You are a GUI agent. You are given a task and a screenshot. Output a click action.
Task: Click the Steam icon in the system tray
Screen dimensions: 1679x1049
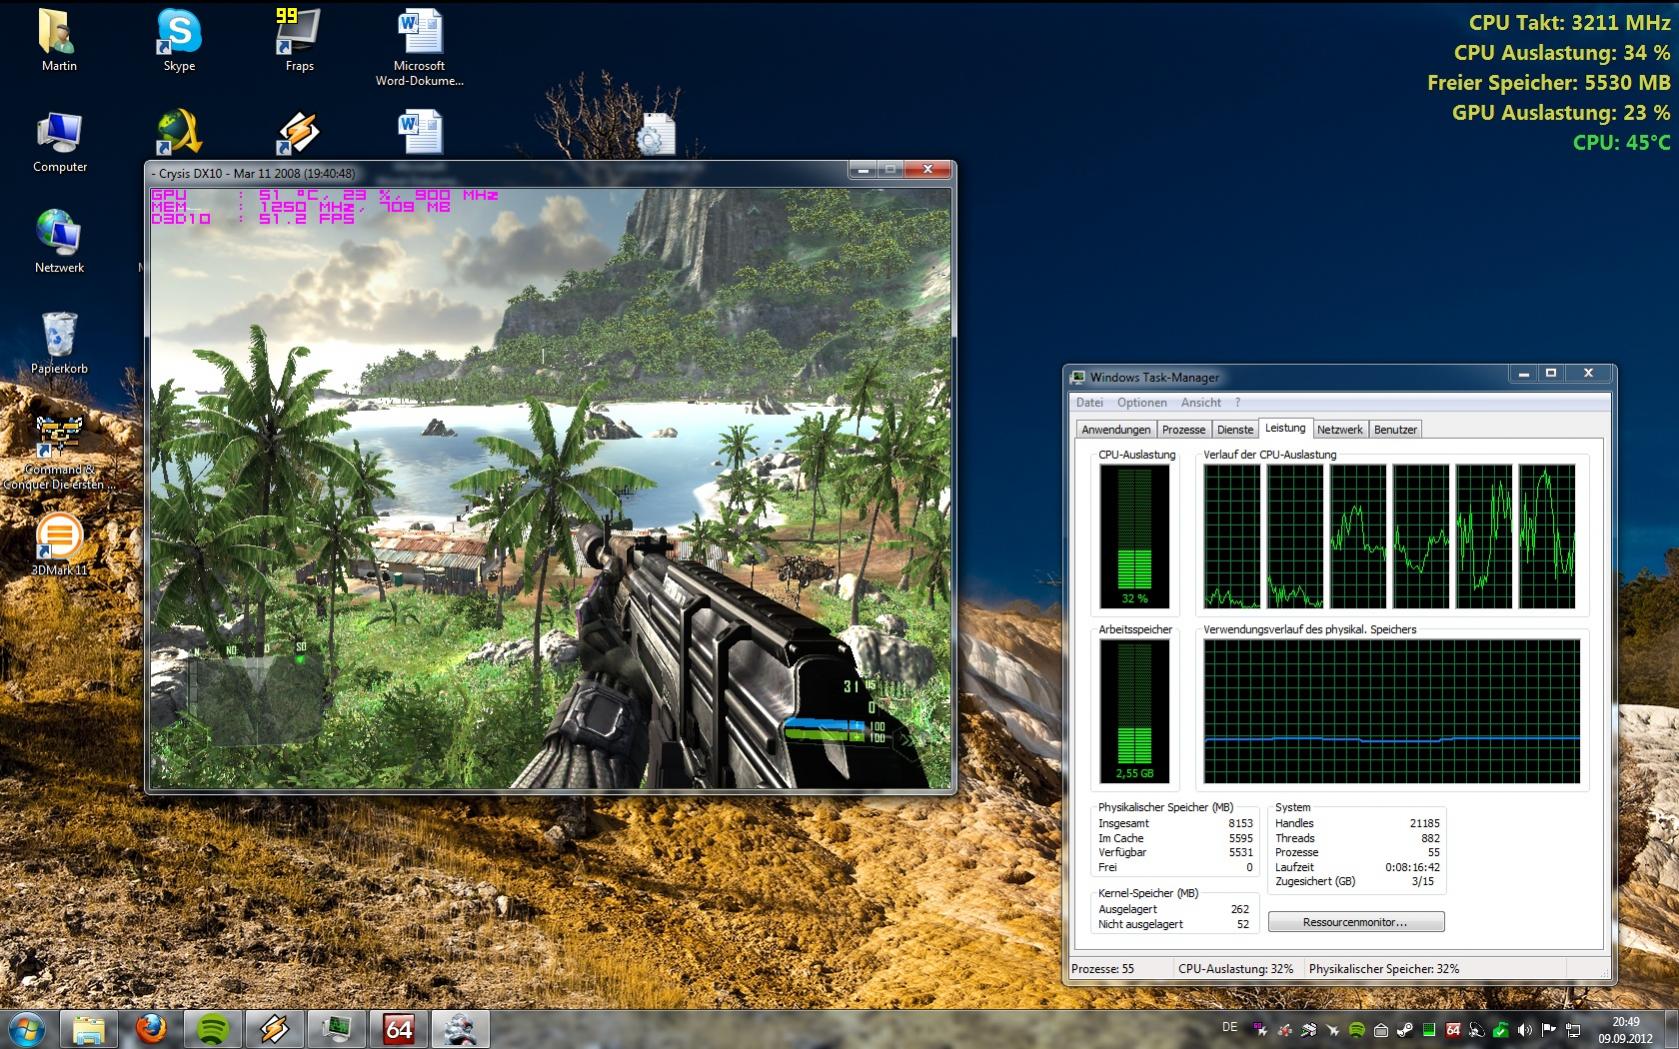1405,1029
